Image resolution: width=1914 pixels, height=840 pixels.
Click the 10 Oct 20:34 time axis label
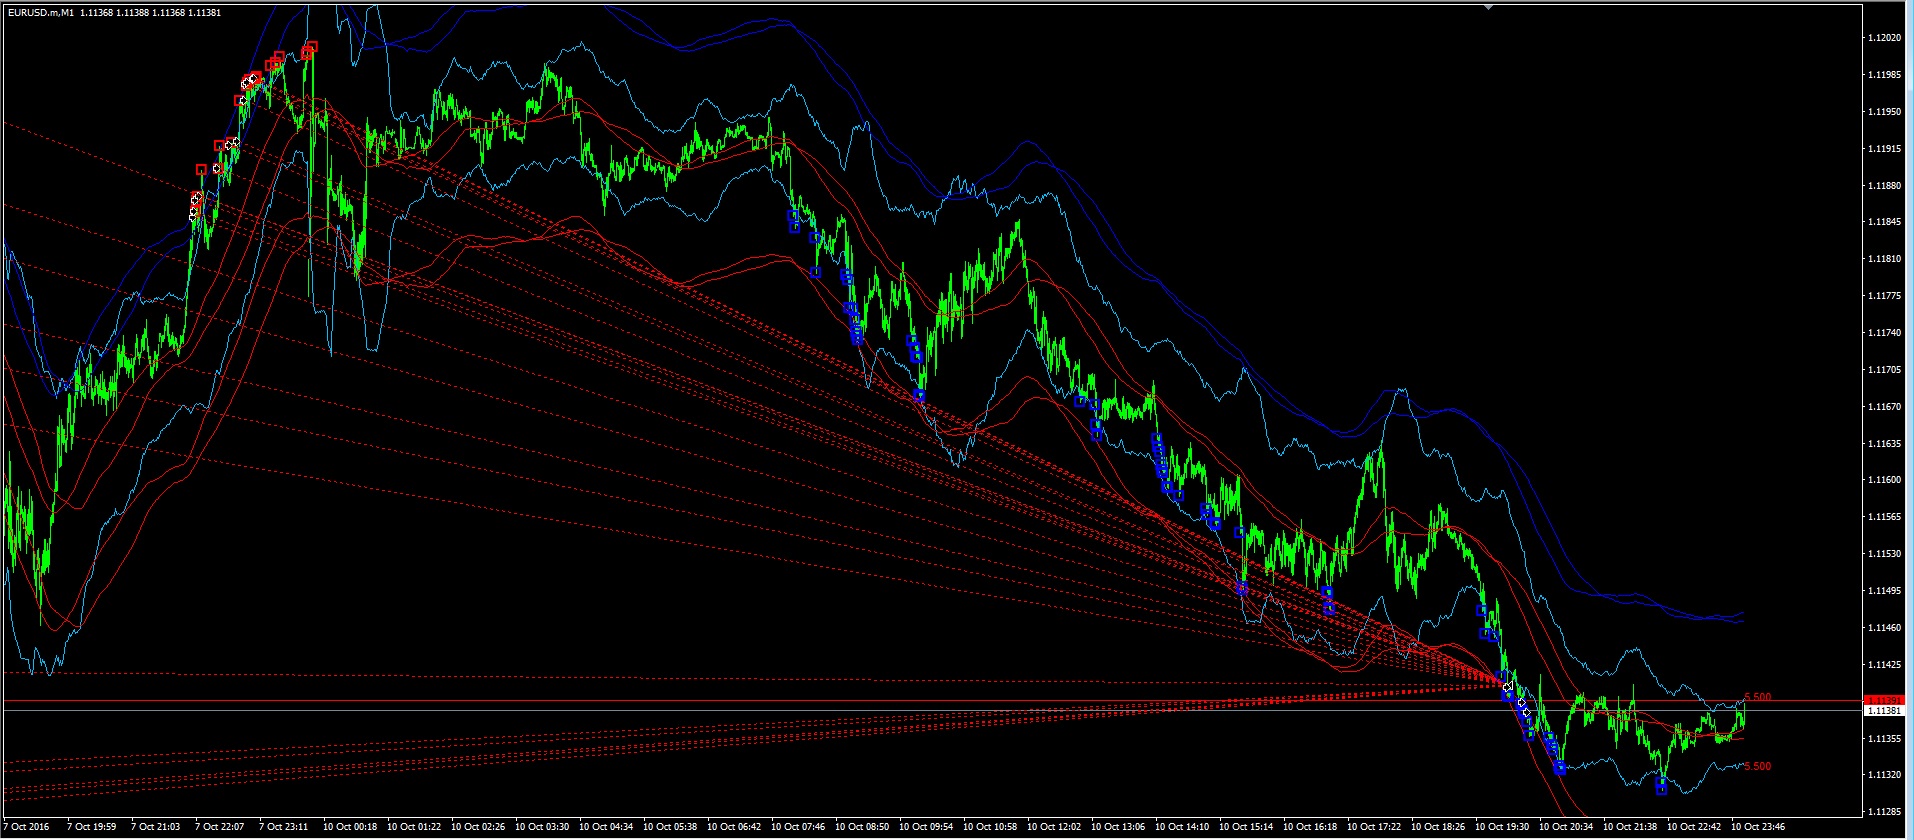coord(1566,827)
